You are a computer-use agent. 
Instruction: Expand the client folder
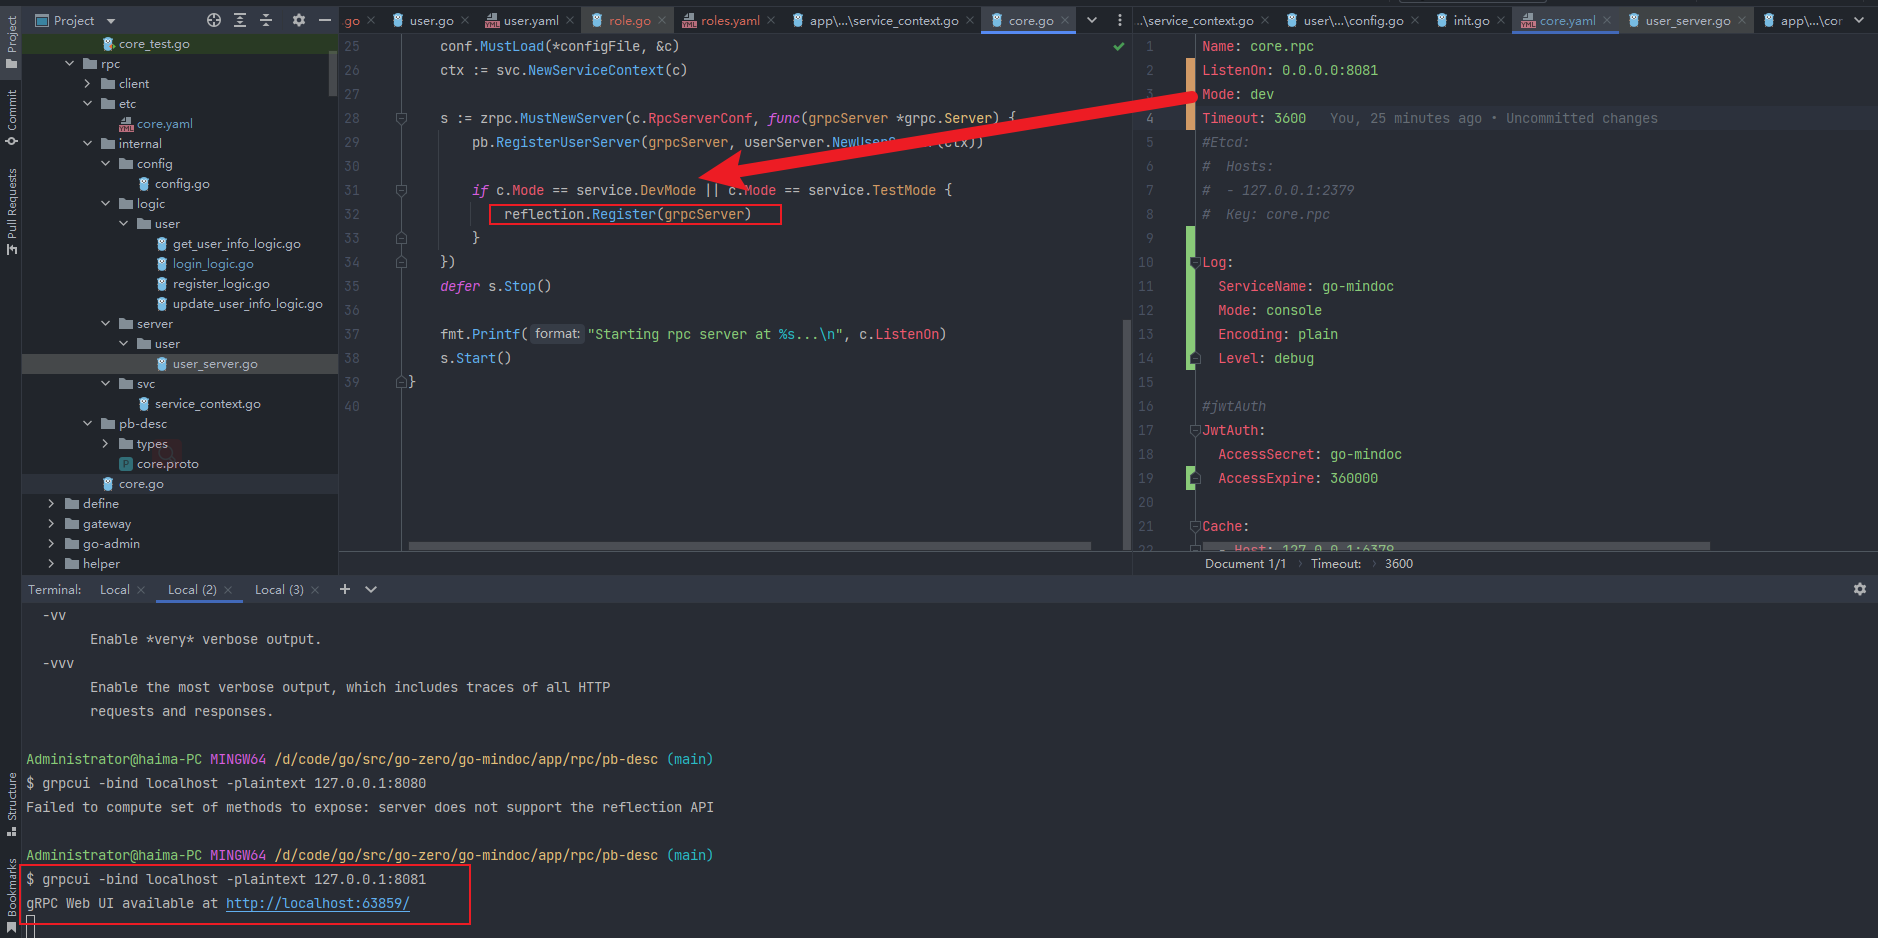pos(88,84)
